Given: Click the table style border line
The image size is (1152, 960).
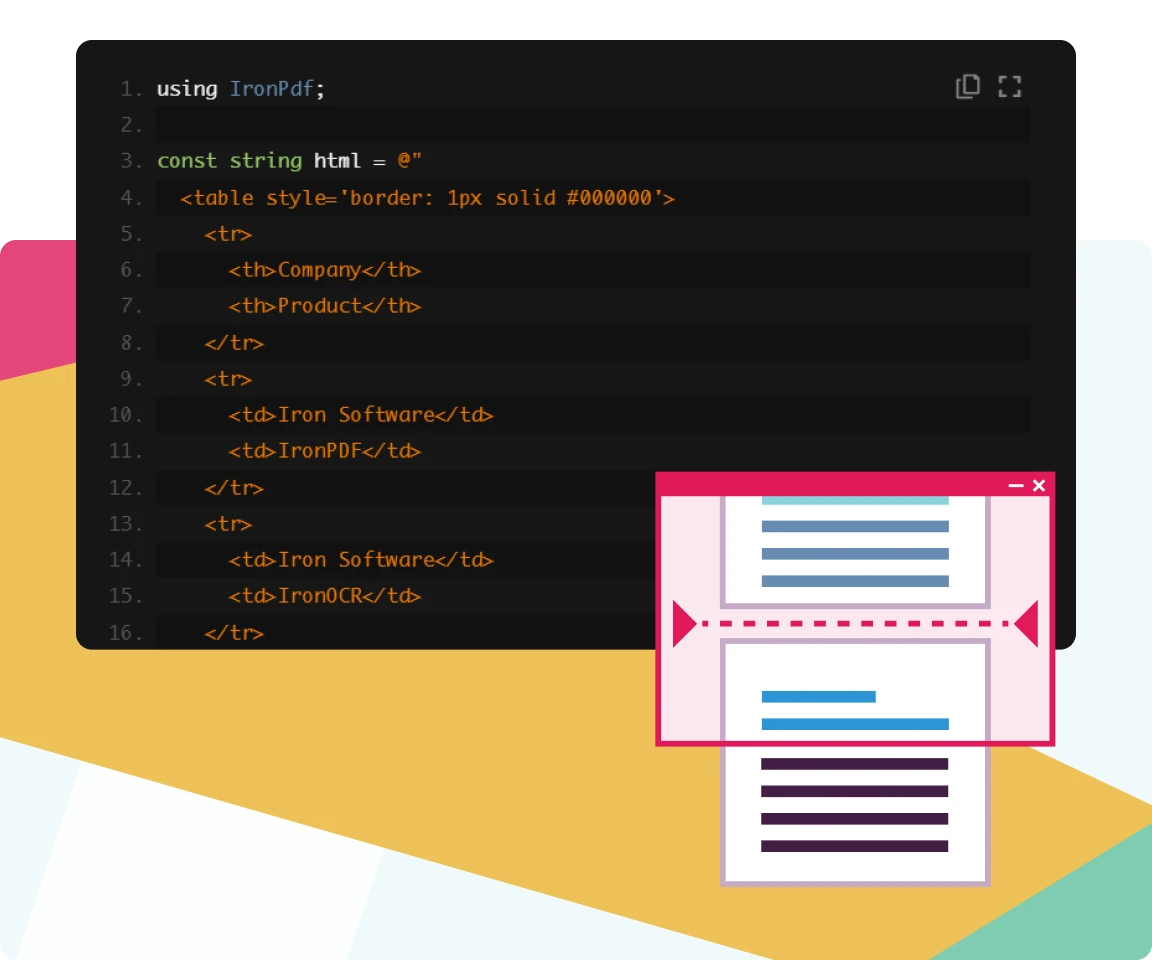Looking at the screenshot, I should pyautogui.click(x=427, y=198).
